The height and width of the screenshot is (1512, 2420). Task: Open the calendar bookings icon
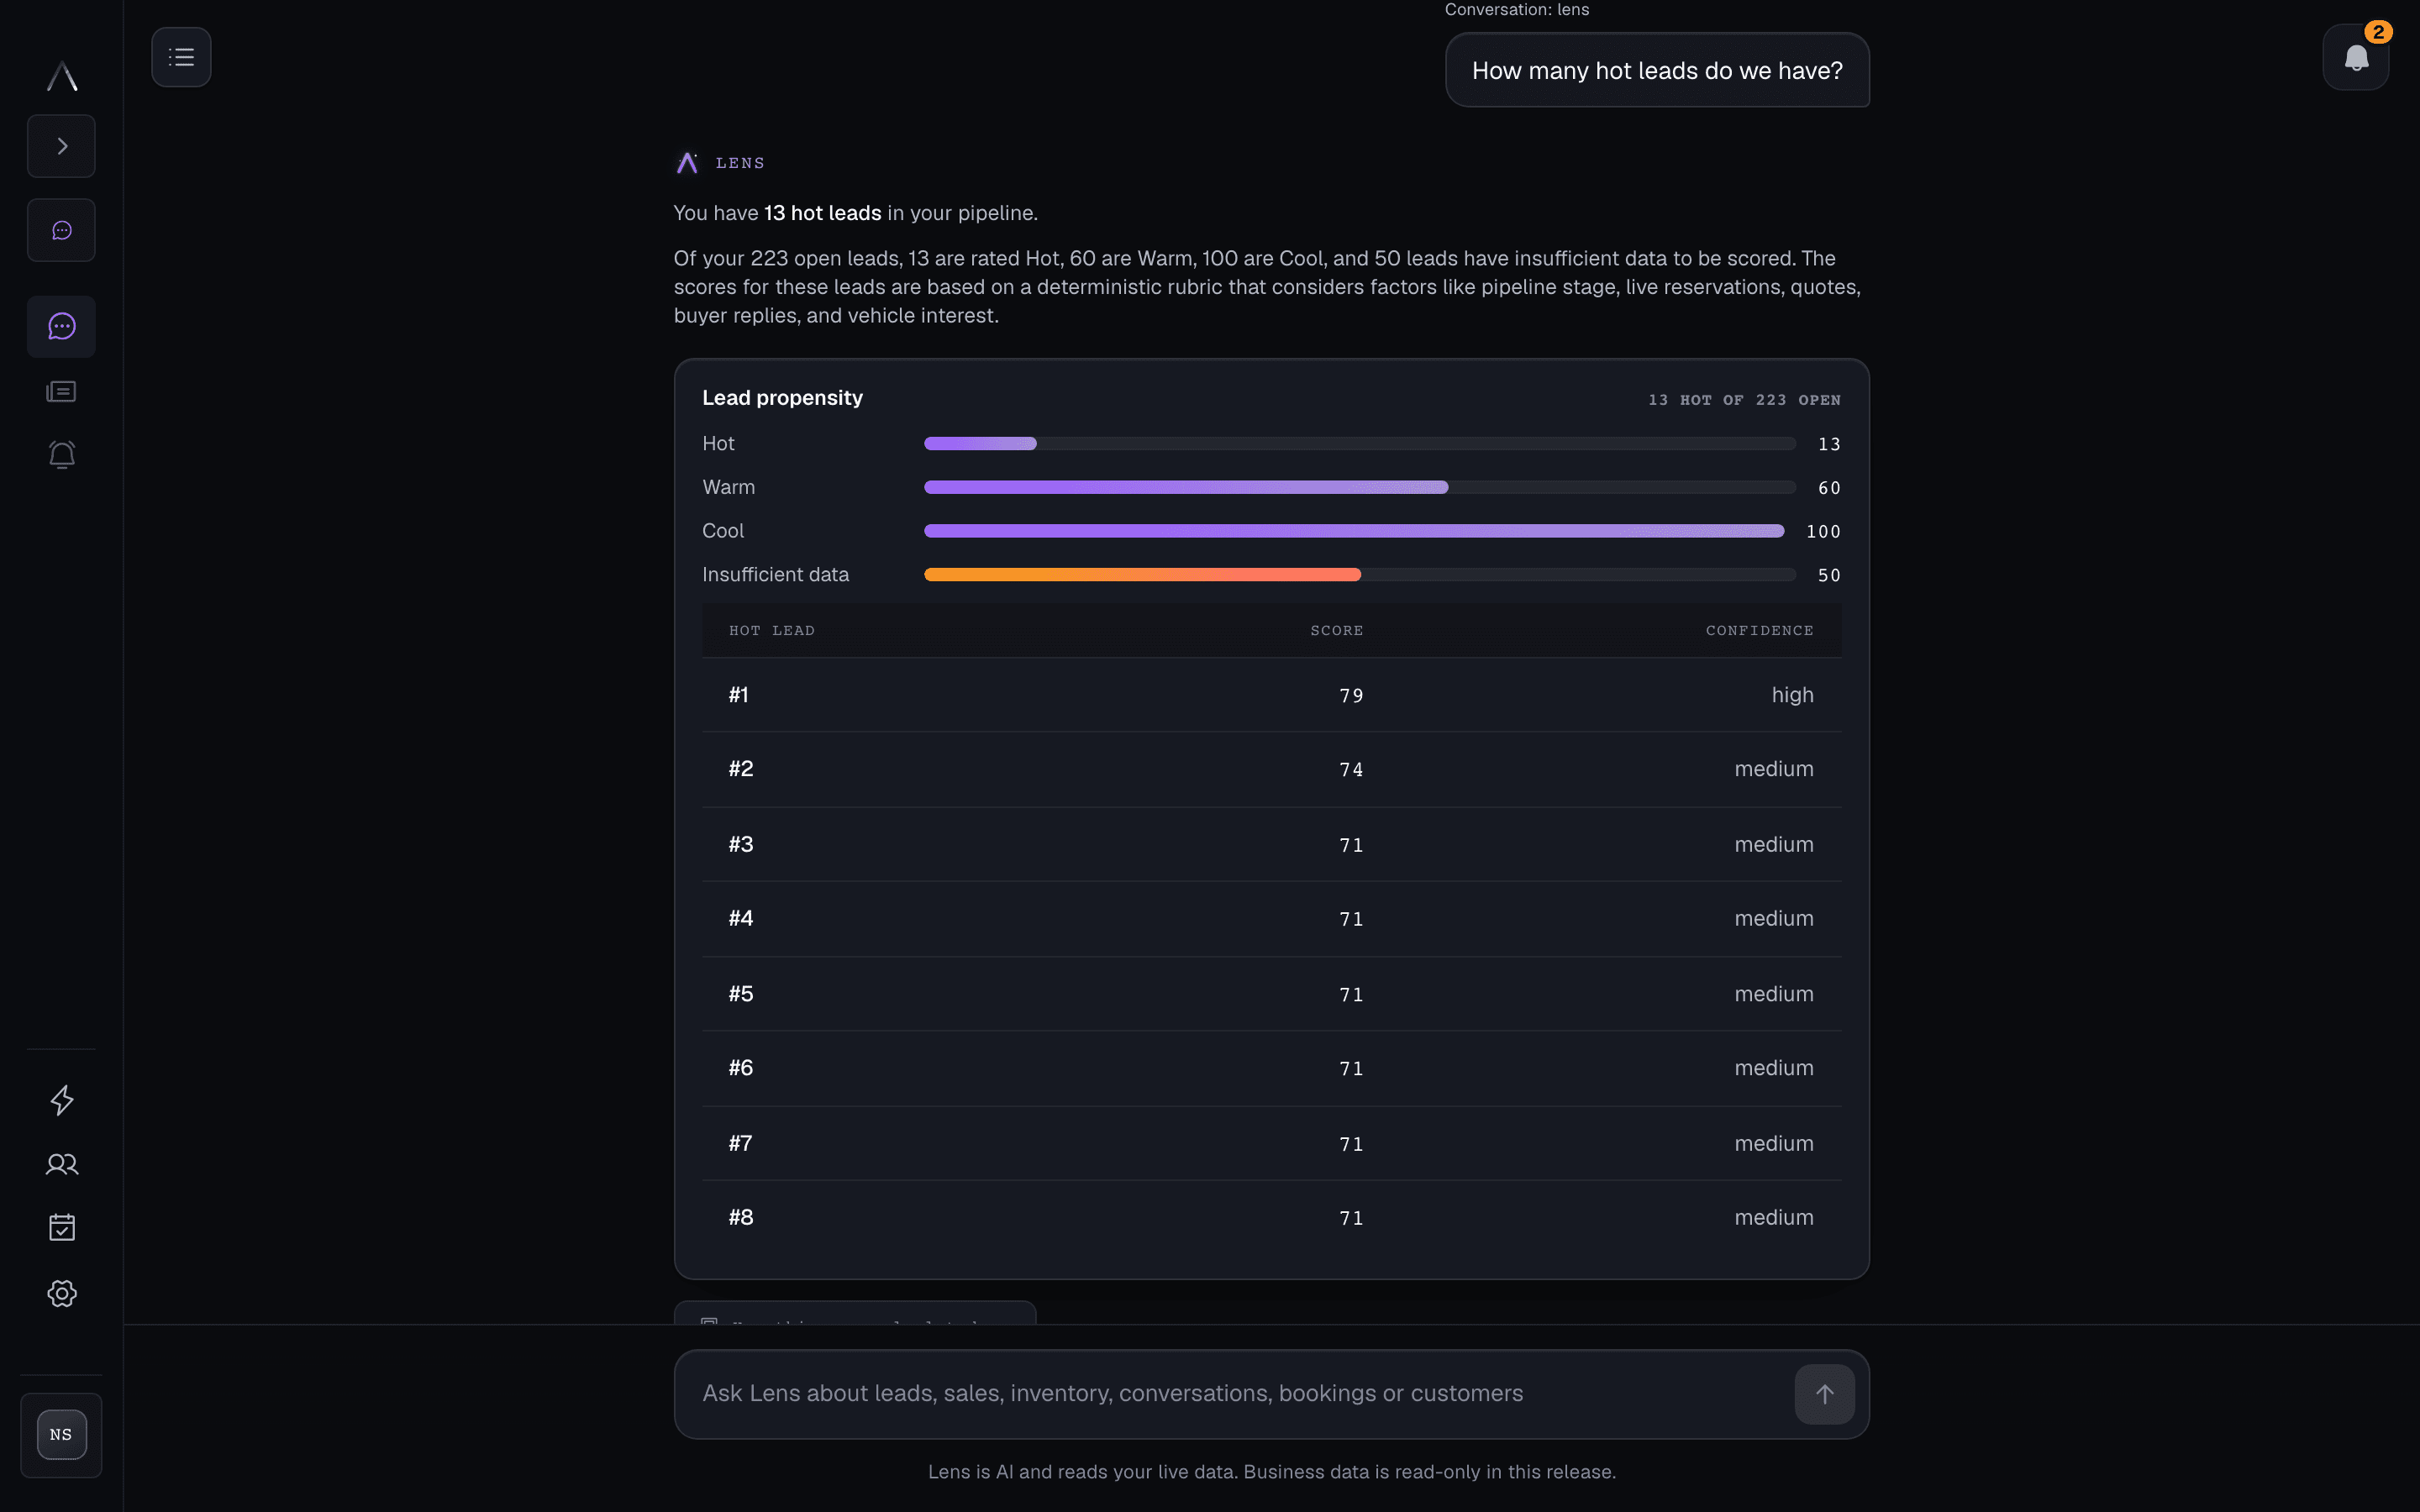61,1227
